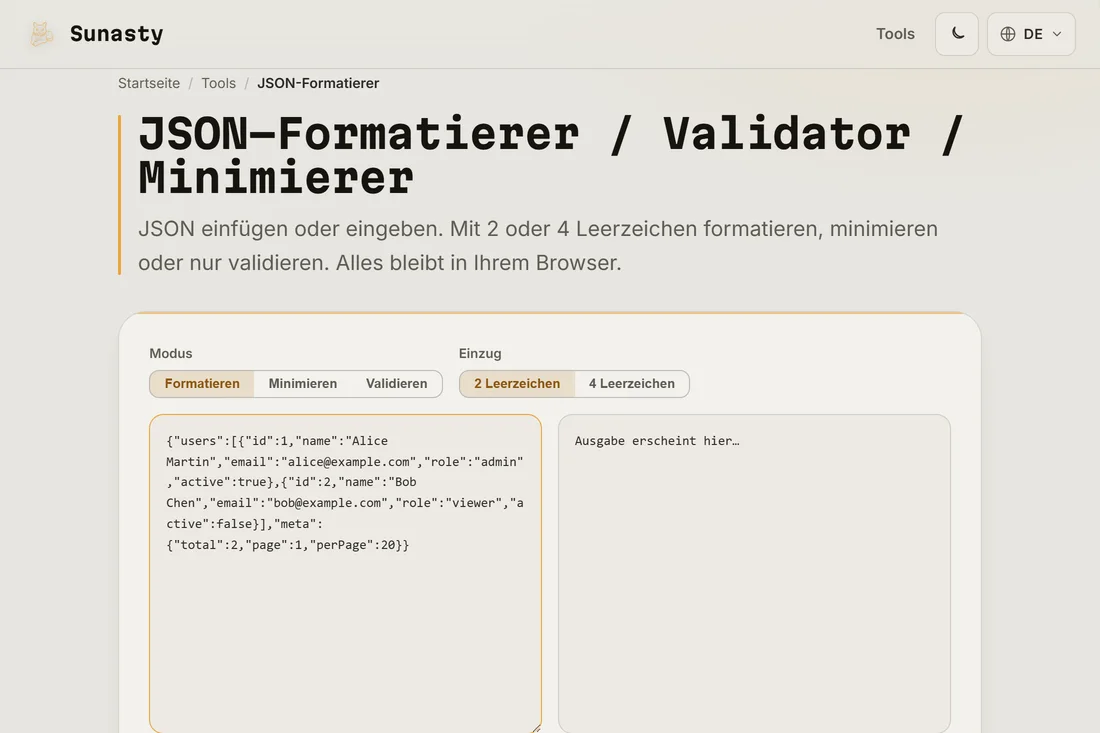This screenshot has height=733, width=1100.
Task: Switch to Minimieren mode
Action: [x=302, y=384]
